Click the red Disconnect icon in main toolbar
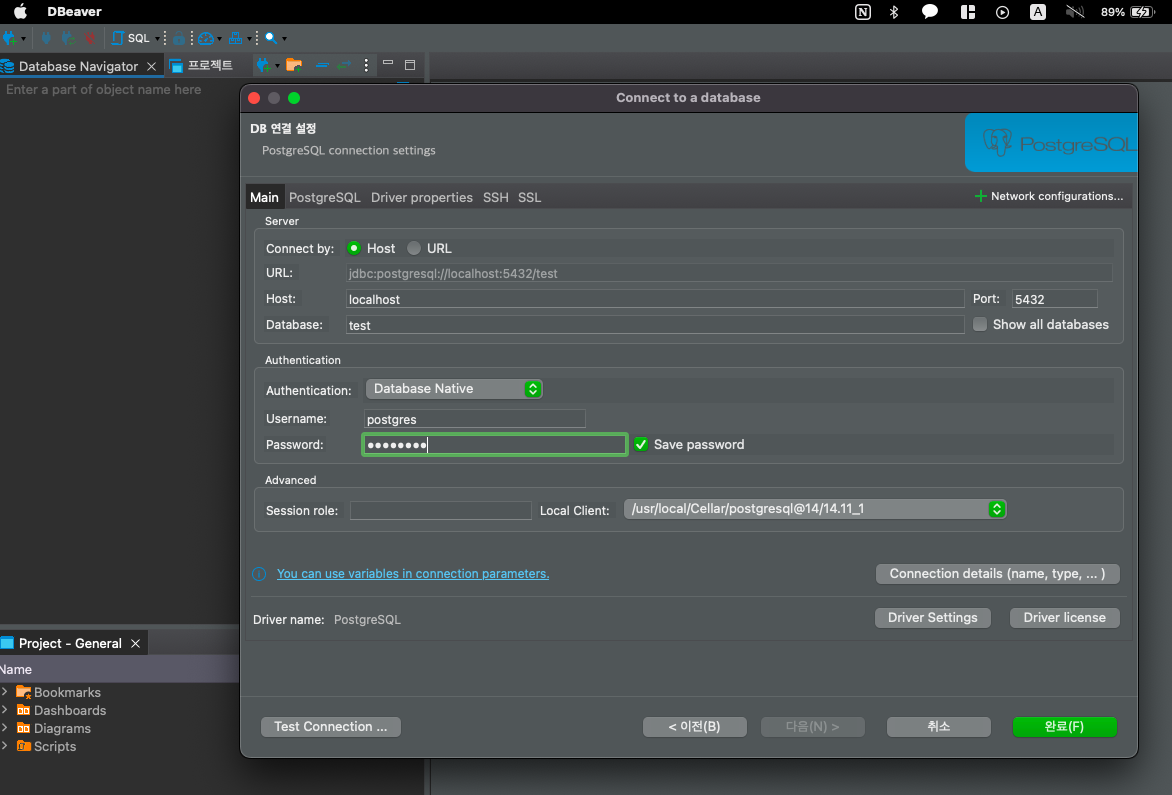 [x=90, y=38]
